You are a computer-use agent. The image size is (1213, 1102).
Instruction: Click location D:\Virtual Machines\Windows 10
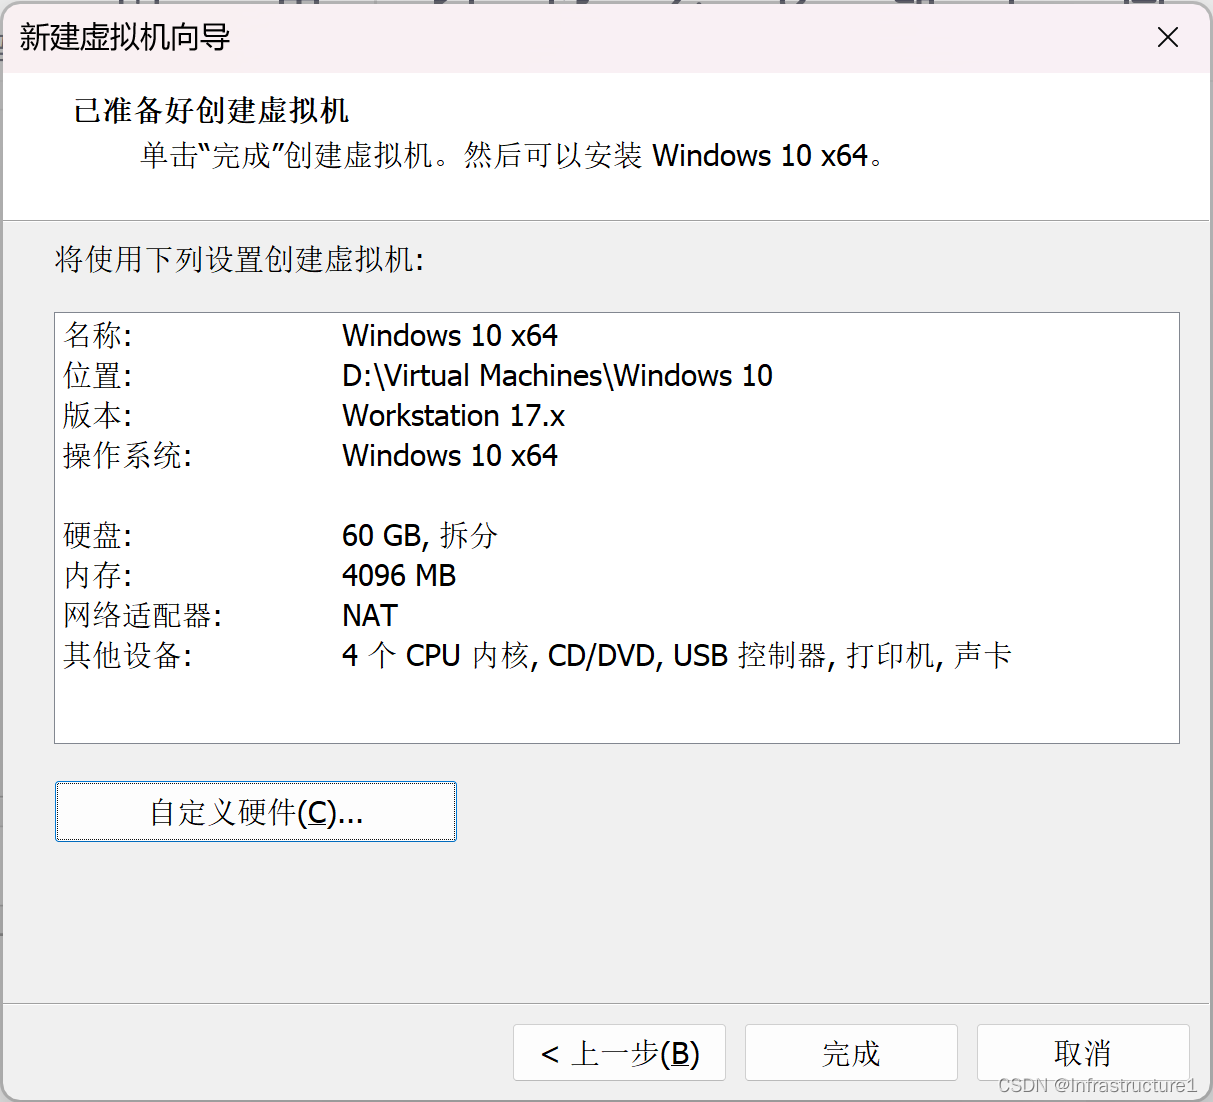[x=557, y=375]
